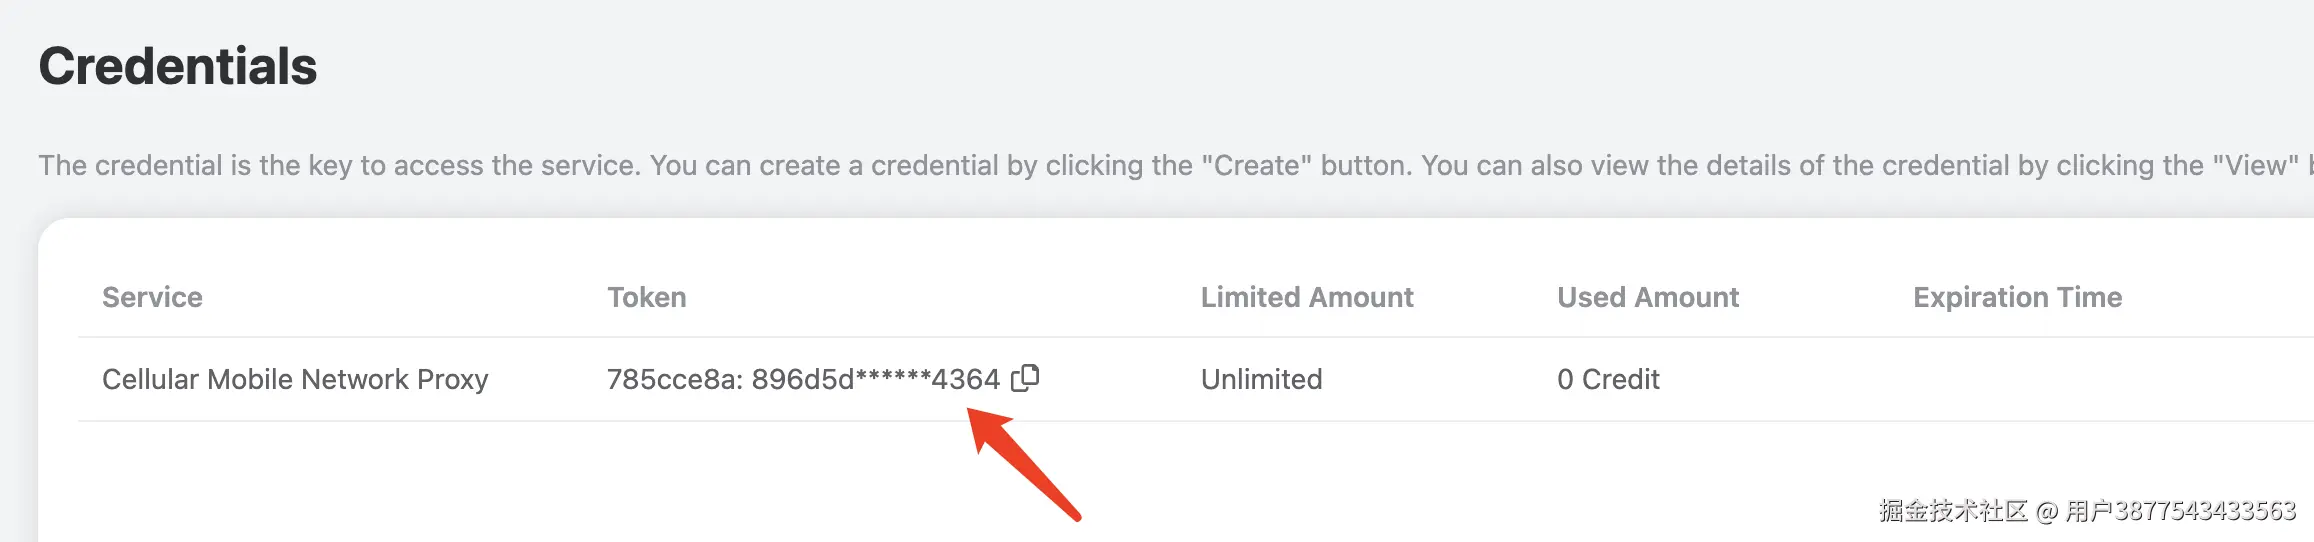Click the empty Expiration Time cell in proxy row

[x=2017, y=379]
